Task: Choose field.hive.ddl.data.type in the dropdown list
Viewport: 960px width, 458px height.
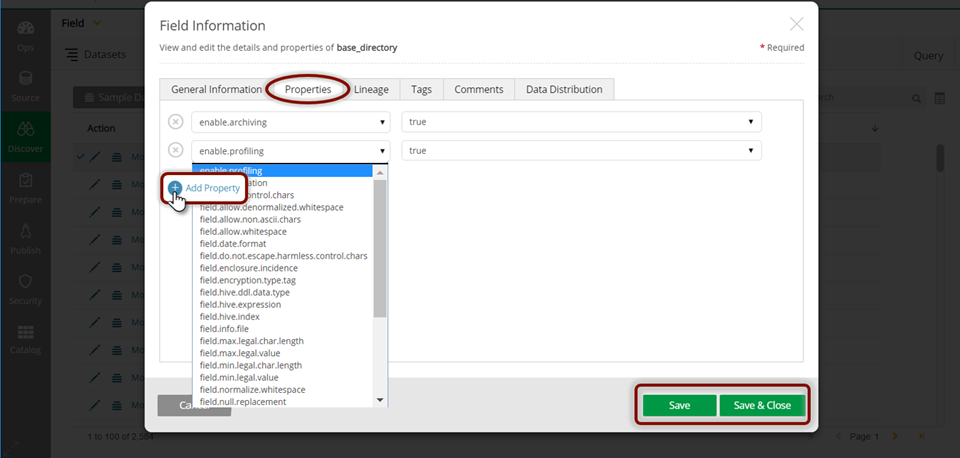Action: tap(244, 292)
